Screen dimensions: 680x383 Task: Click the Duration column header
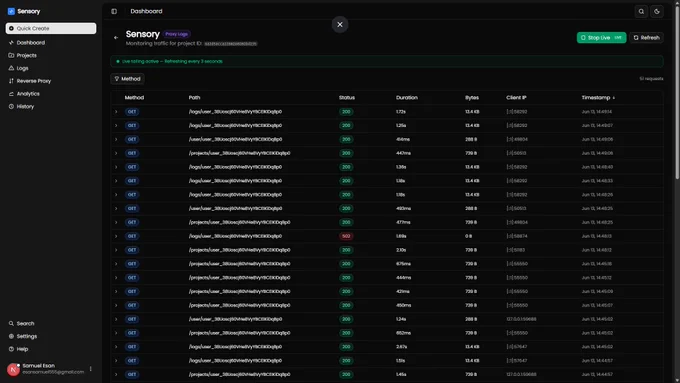tap(407, 98)
